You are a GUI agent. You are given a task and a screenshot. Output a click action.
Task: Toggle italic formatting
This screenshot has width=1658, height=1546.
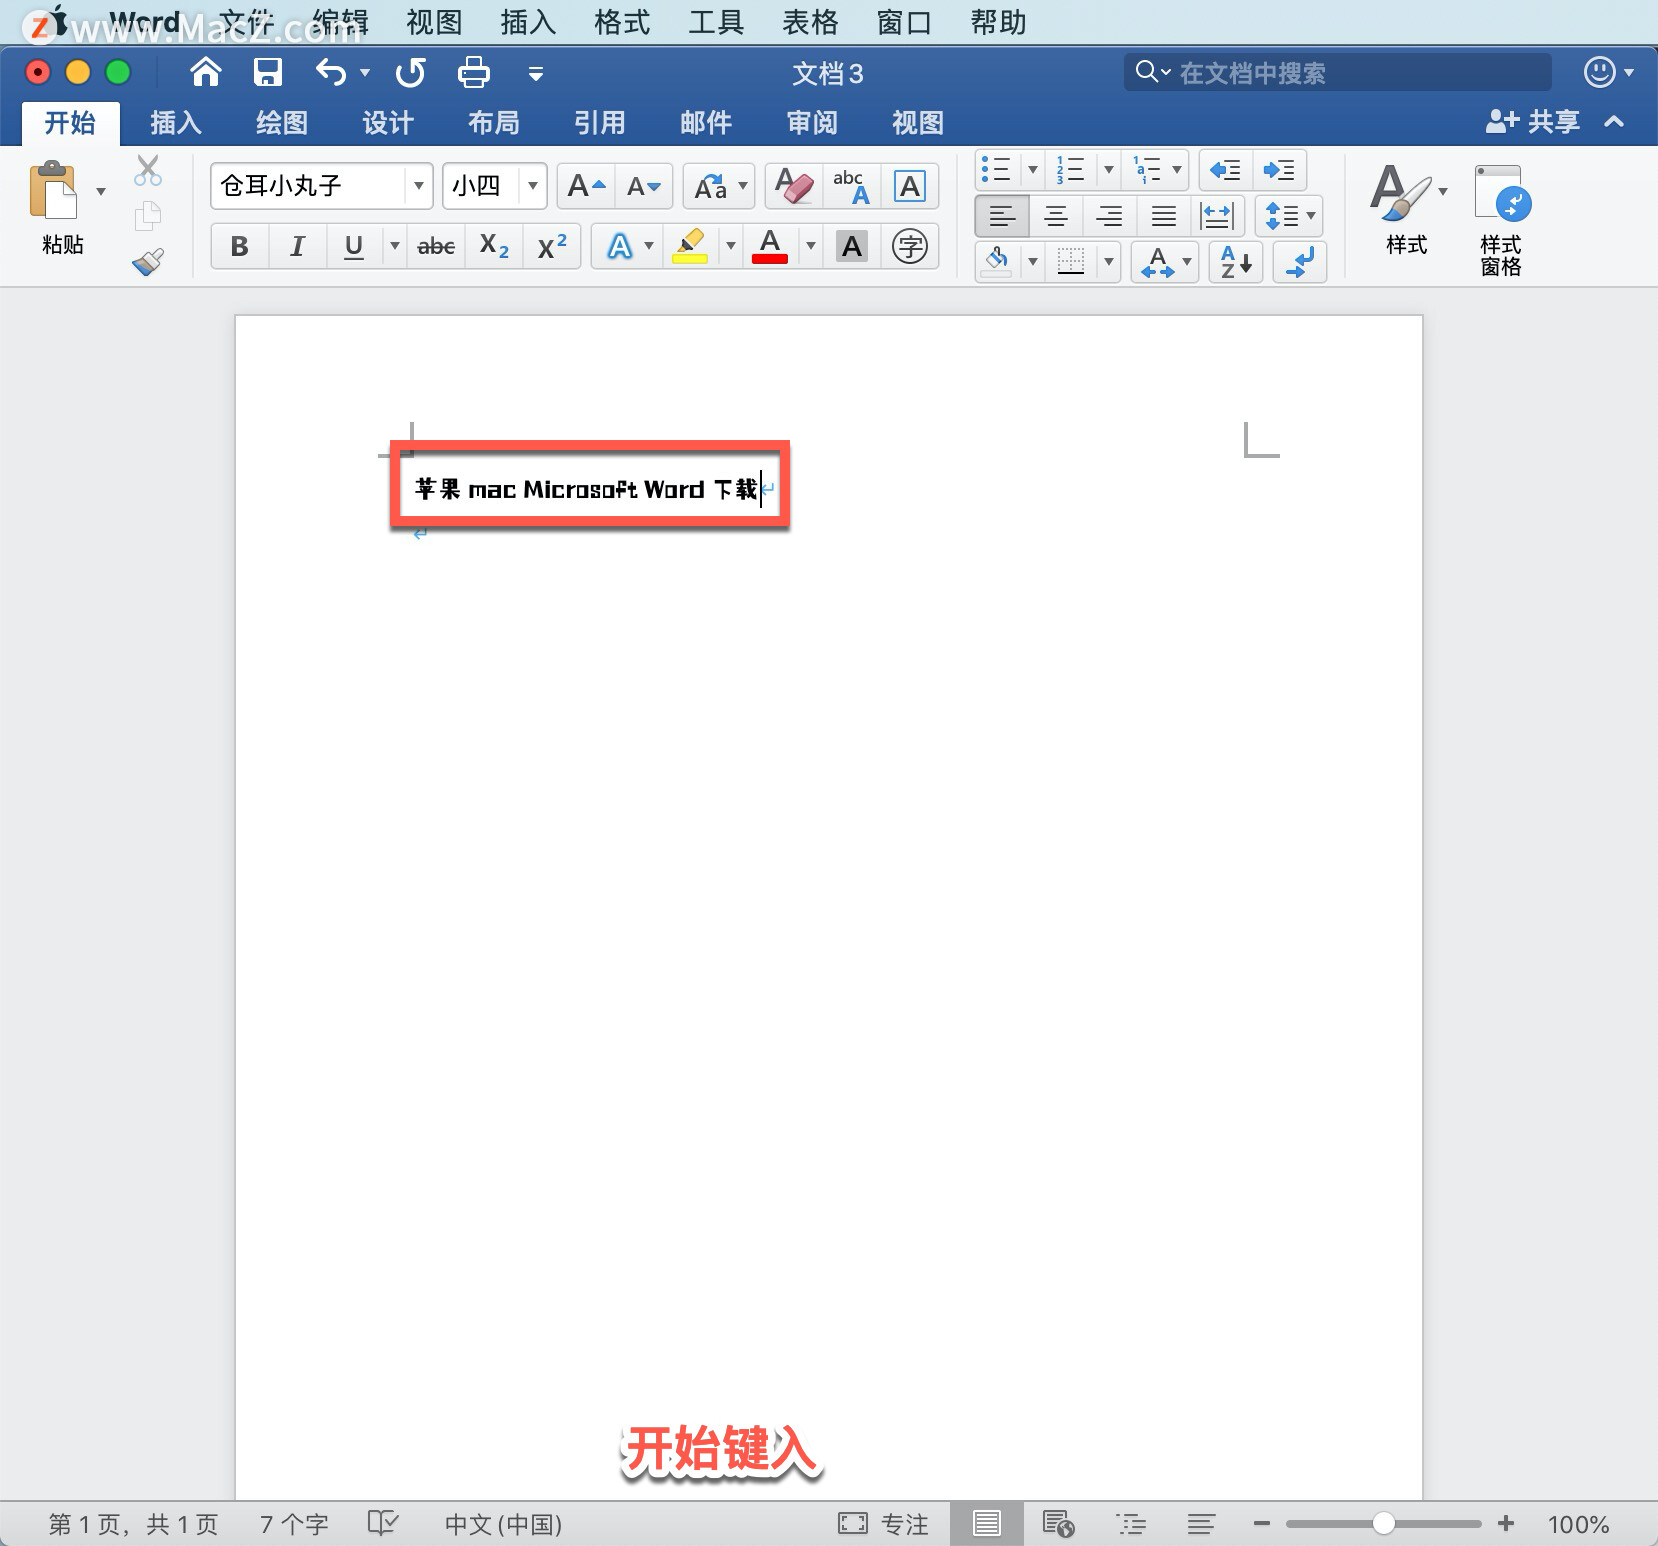(297, 246)
